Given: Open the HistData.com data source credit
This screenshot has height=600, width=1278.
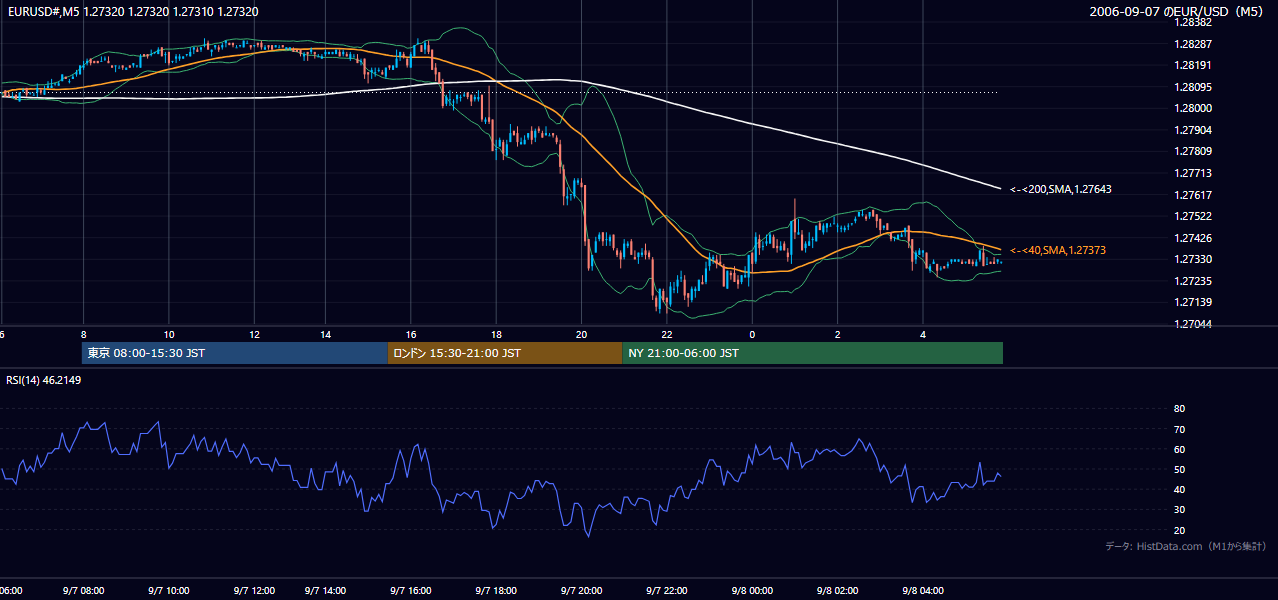Looking at the screenshot, I should coord(1186,546).
